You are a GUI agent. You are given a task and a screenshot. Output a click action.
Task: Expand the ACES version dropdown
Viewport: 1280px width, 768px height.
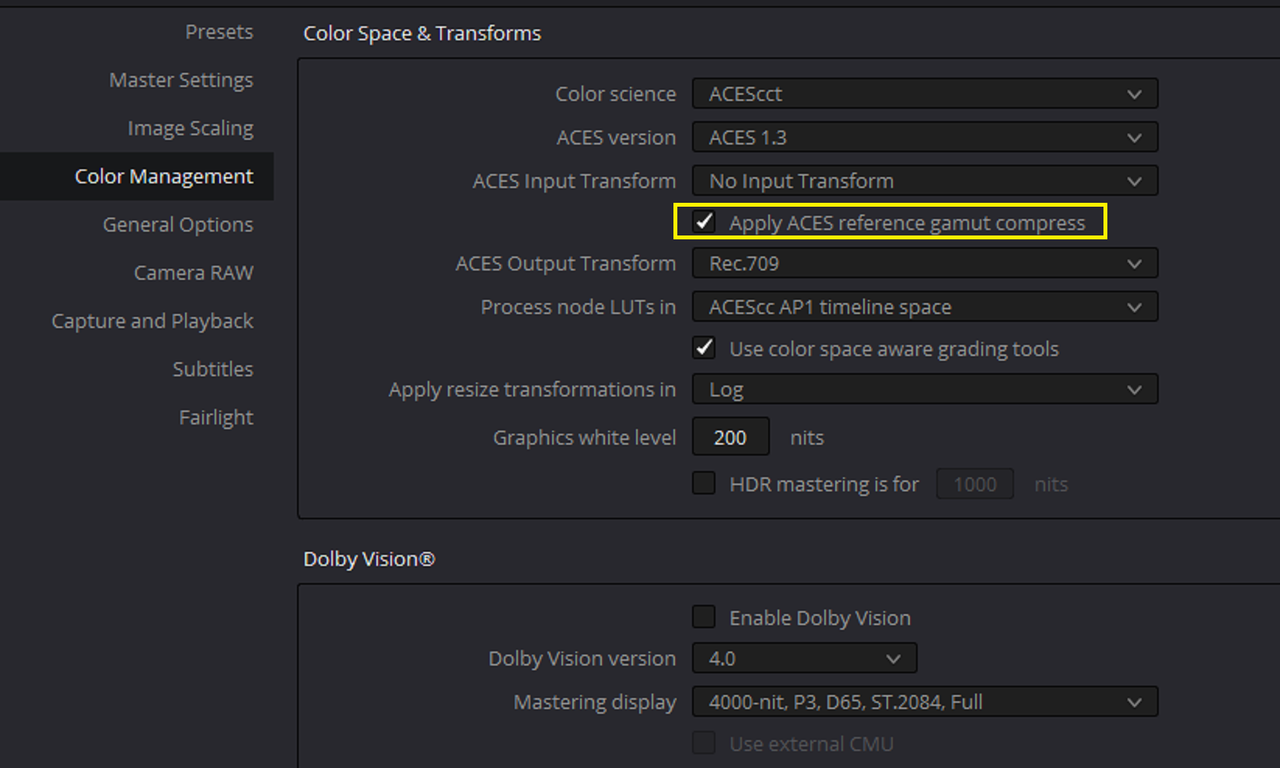[x=925, y=137]
